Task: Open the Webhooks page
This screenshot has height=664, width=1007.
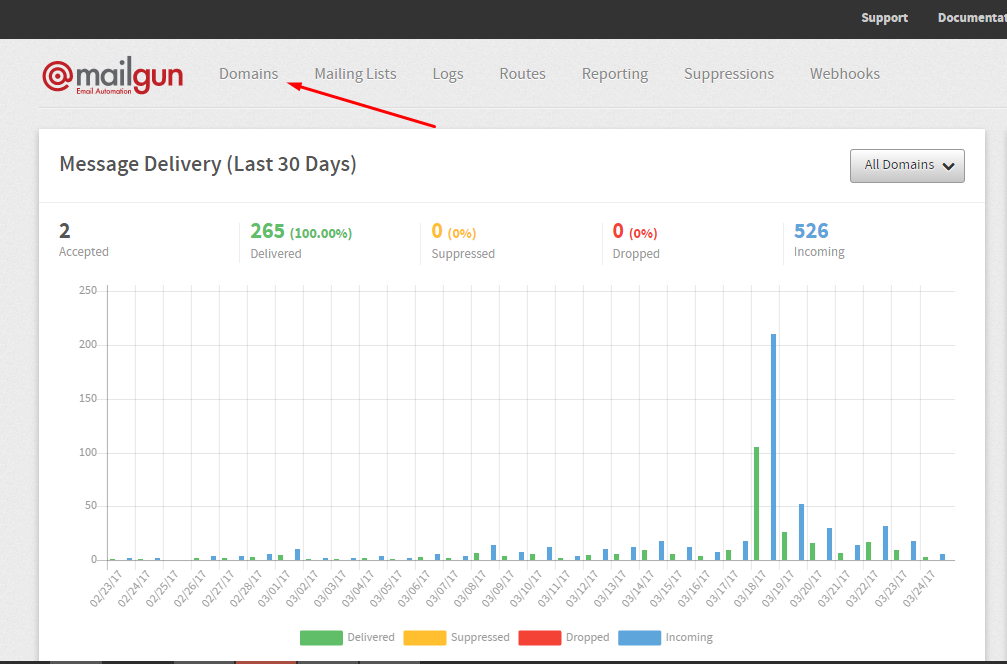Action: 844,74
